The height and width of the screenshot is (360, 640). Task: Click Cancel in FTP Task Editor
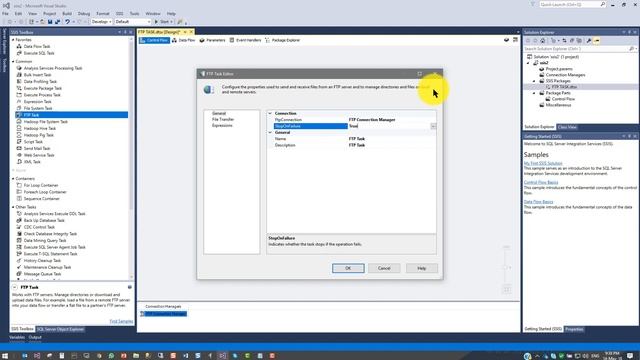point(384,268)
